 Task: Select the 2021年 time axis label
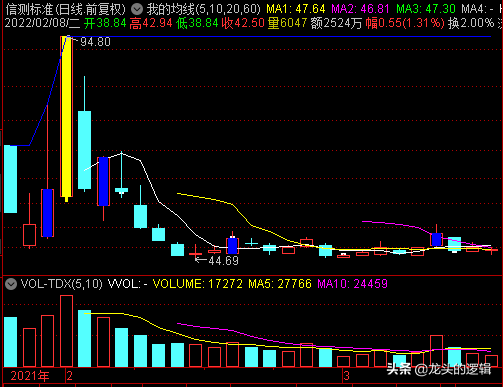click(x=30, y=376)
